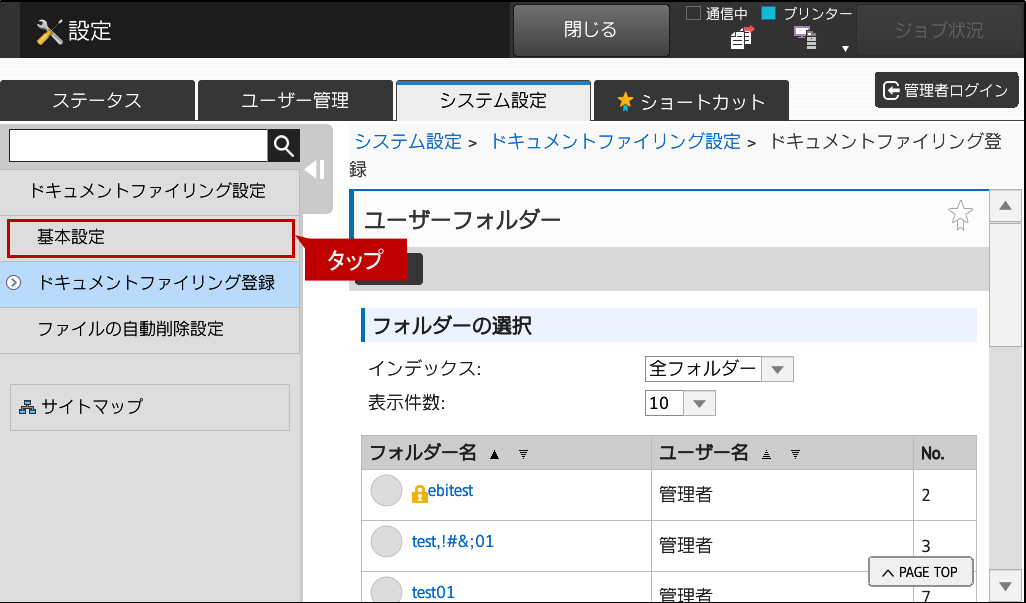The height and width of the screenshot is (603, 1026).
Task: Collapse the left sidebar panel arrow
Action: click(x=315, y=169)
